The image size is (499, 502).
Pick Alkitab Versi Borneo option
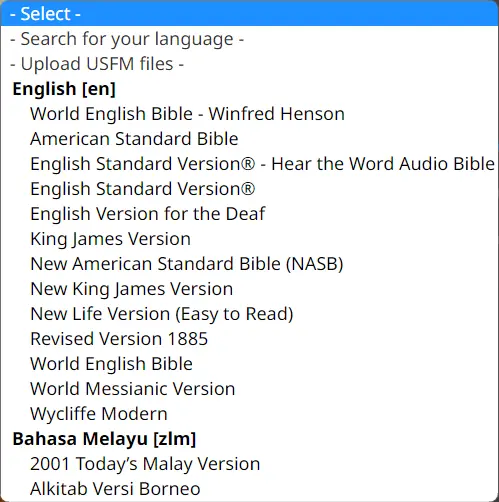click(249, 489)
